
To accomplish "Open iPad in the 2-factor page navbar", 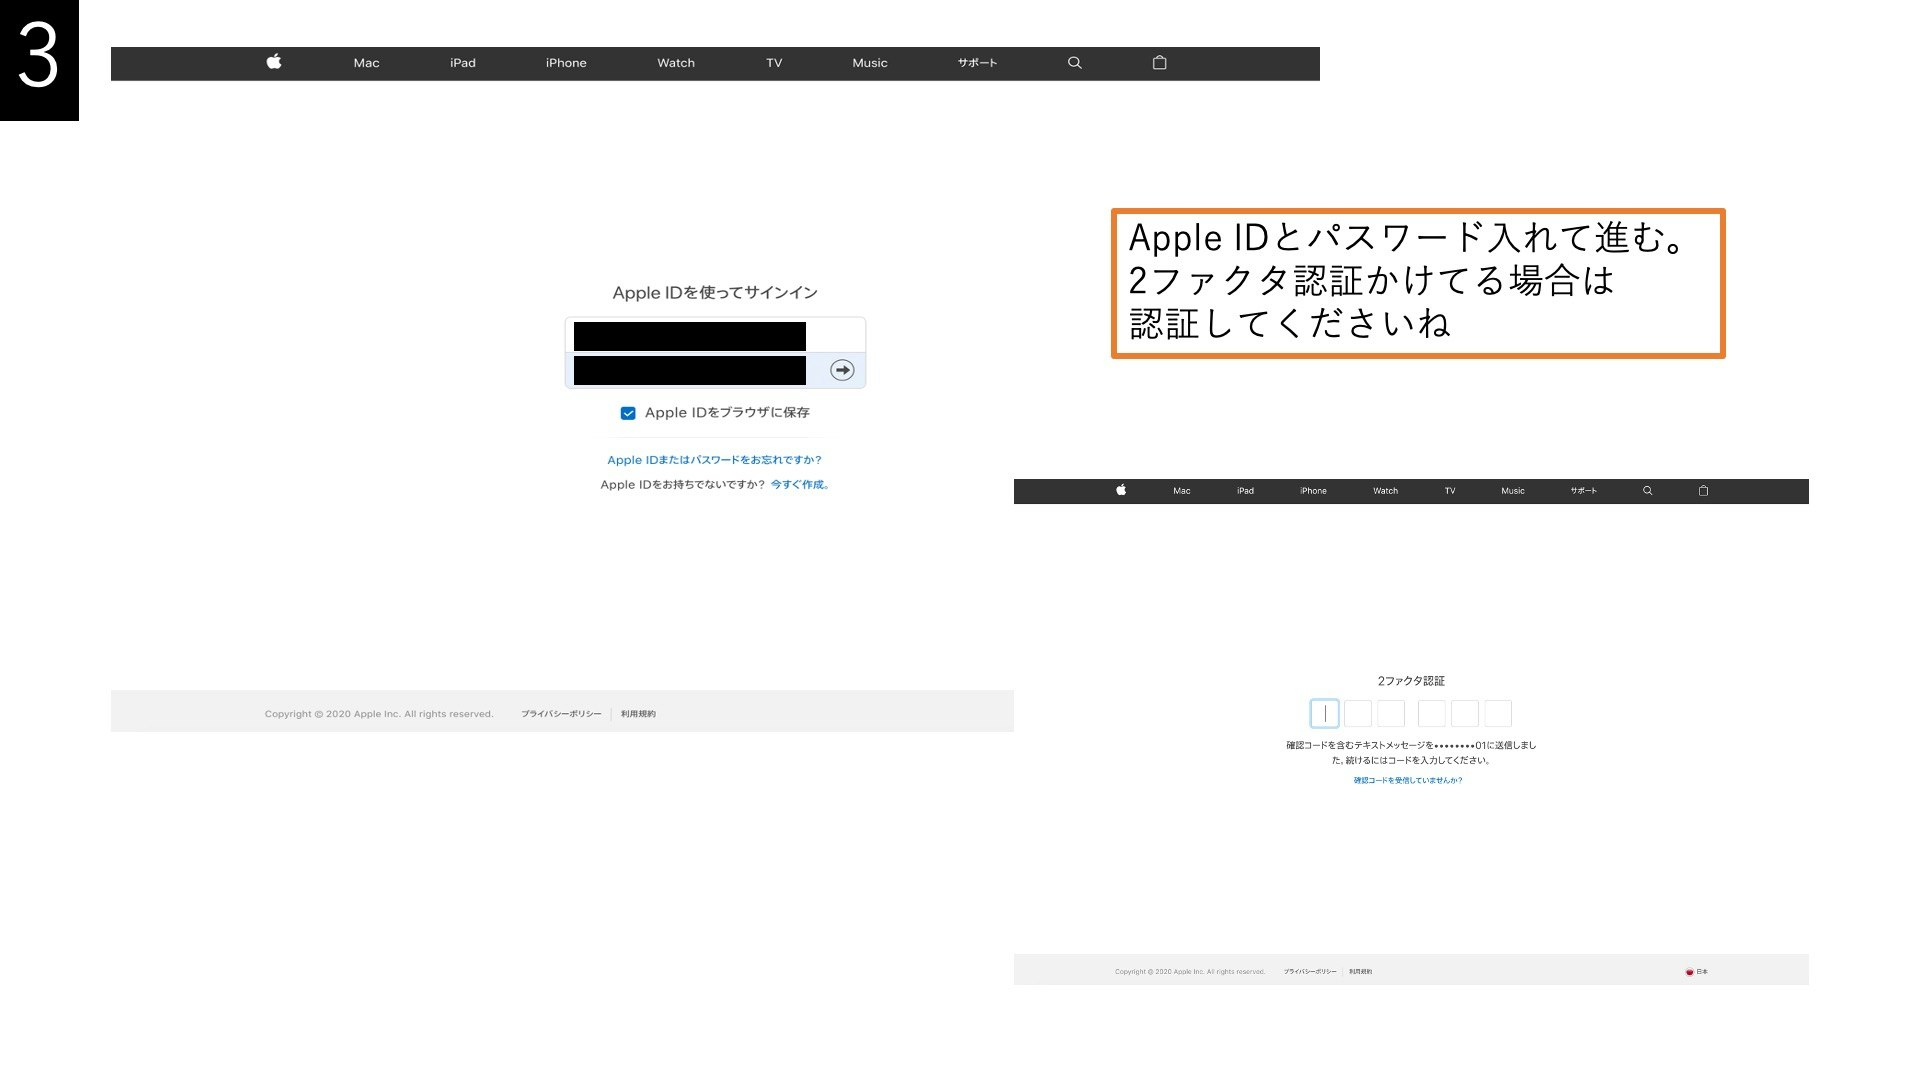I will 1245,491.
